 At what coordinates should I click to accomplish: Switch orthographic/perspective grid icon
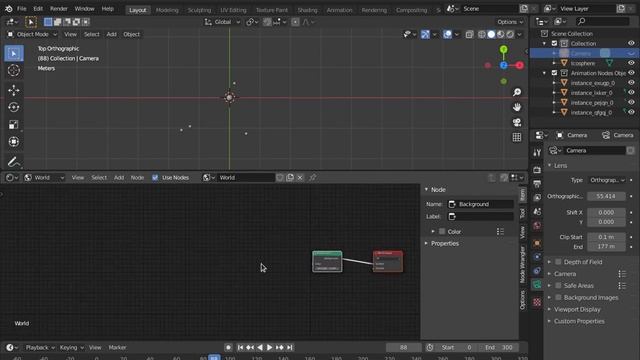pyautogui.click(x=517, y=138)
